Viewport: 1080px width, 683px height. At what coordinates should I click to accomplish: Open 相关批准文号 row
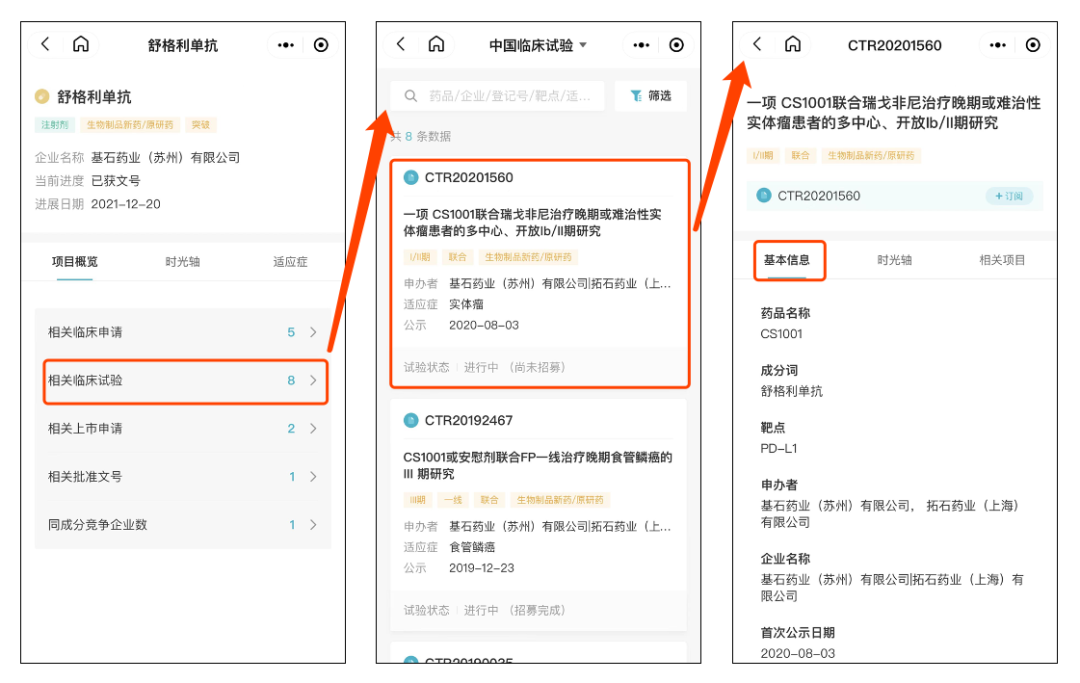[183, 476]
